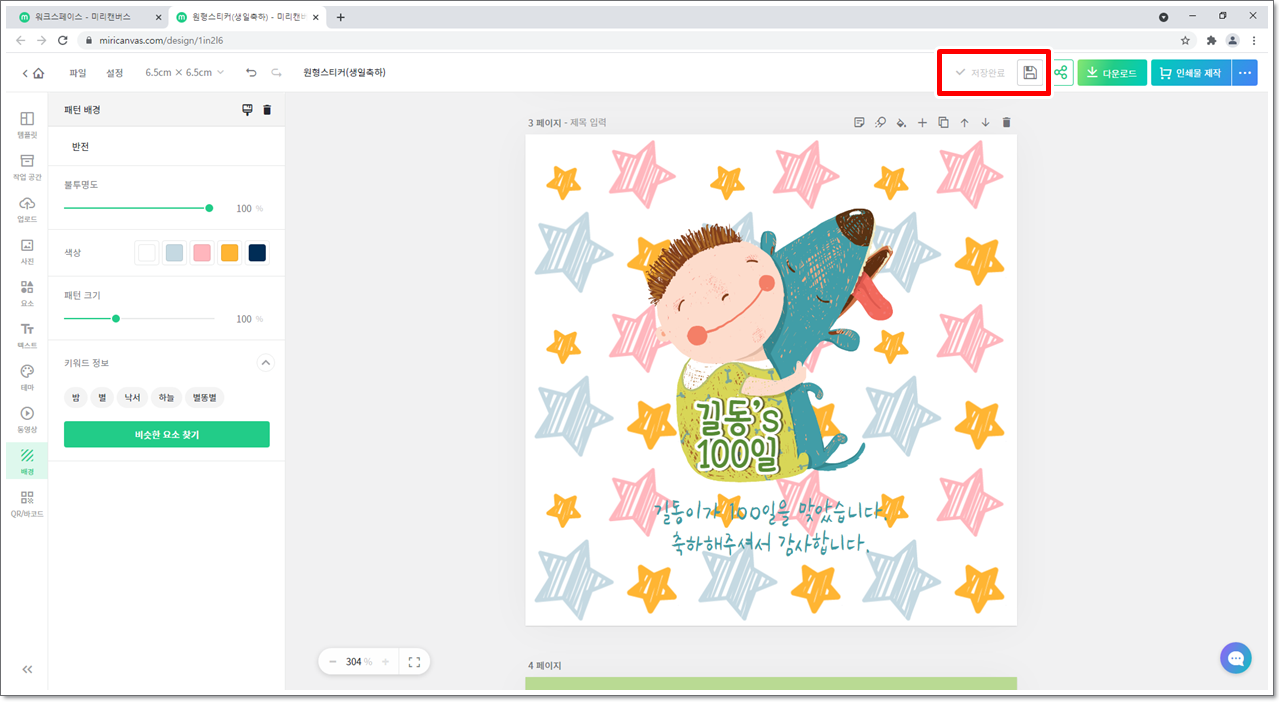The height and width of the screenshot is (702, 1280).
Task: Click the 패턴 크기 slider handle
Action: (116, 319)
